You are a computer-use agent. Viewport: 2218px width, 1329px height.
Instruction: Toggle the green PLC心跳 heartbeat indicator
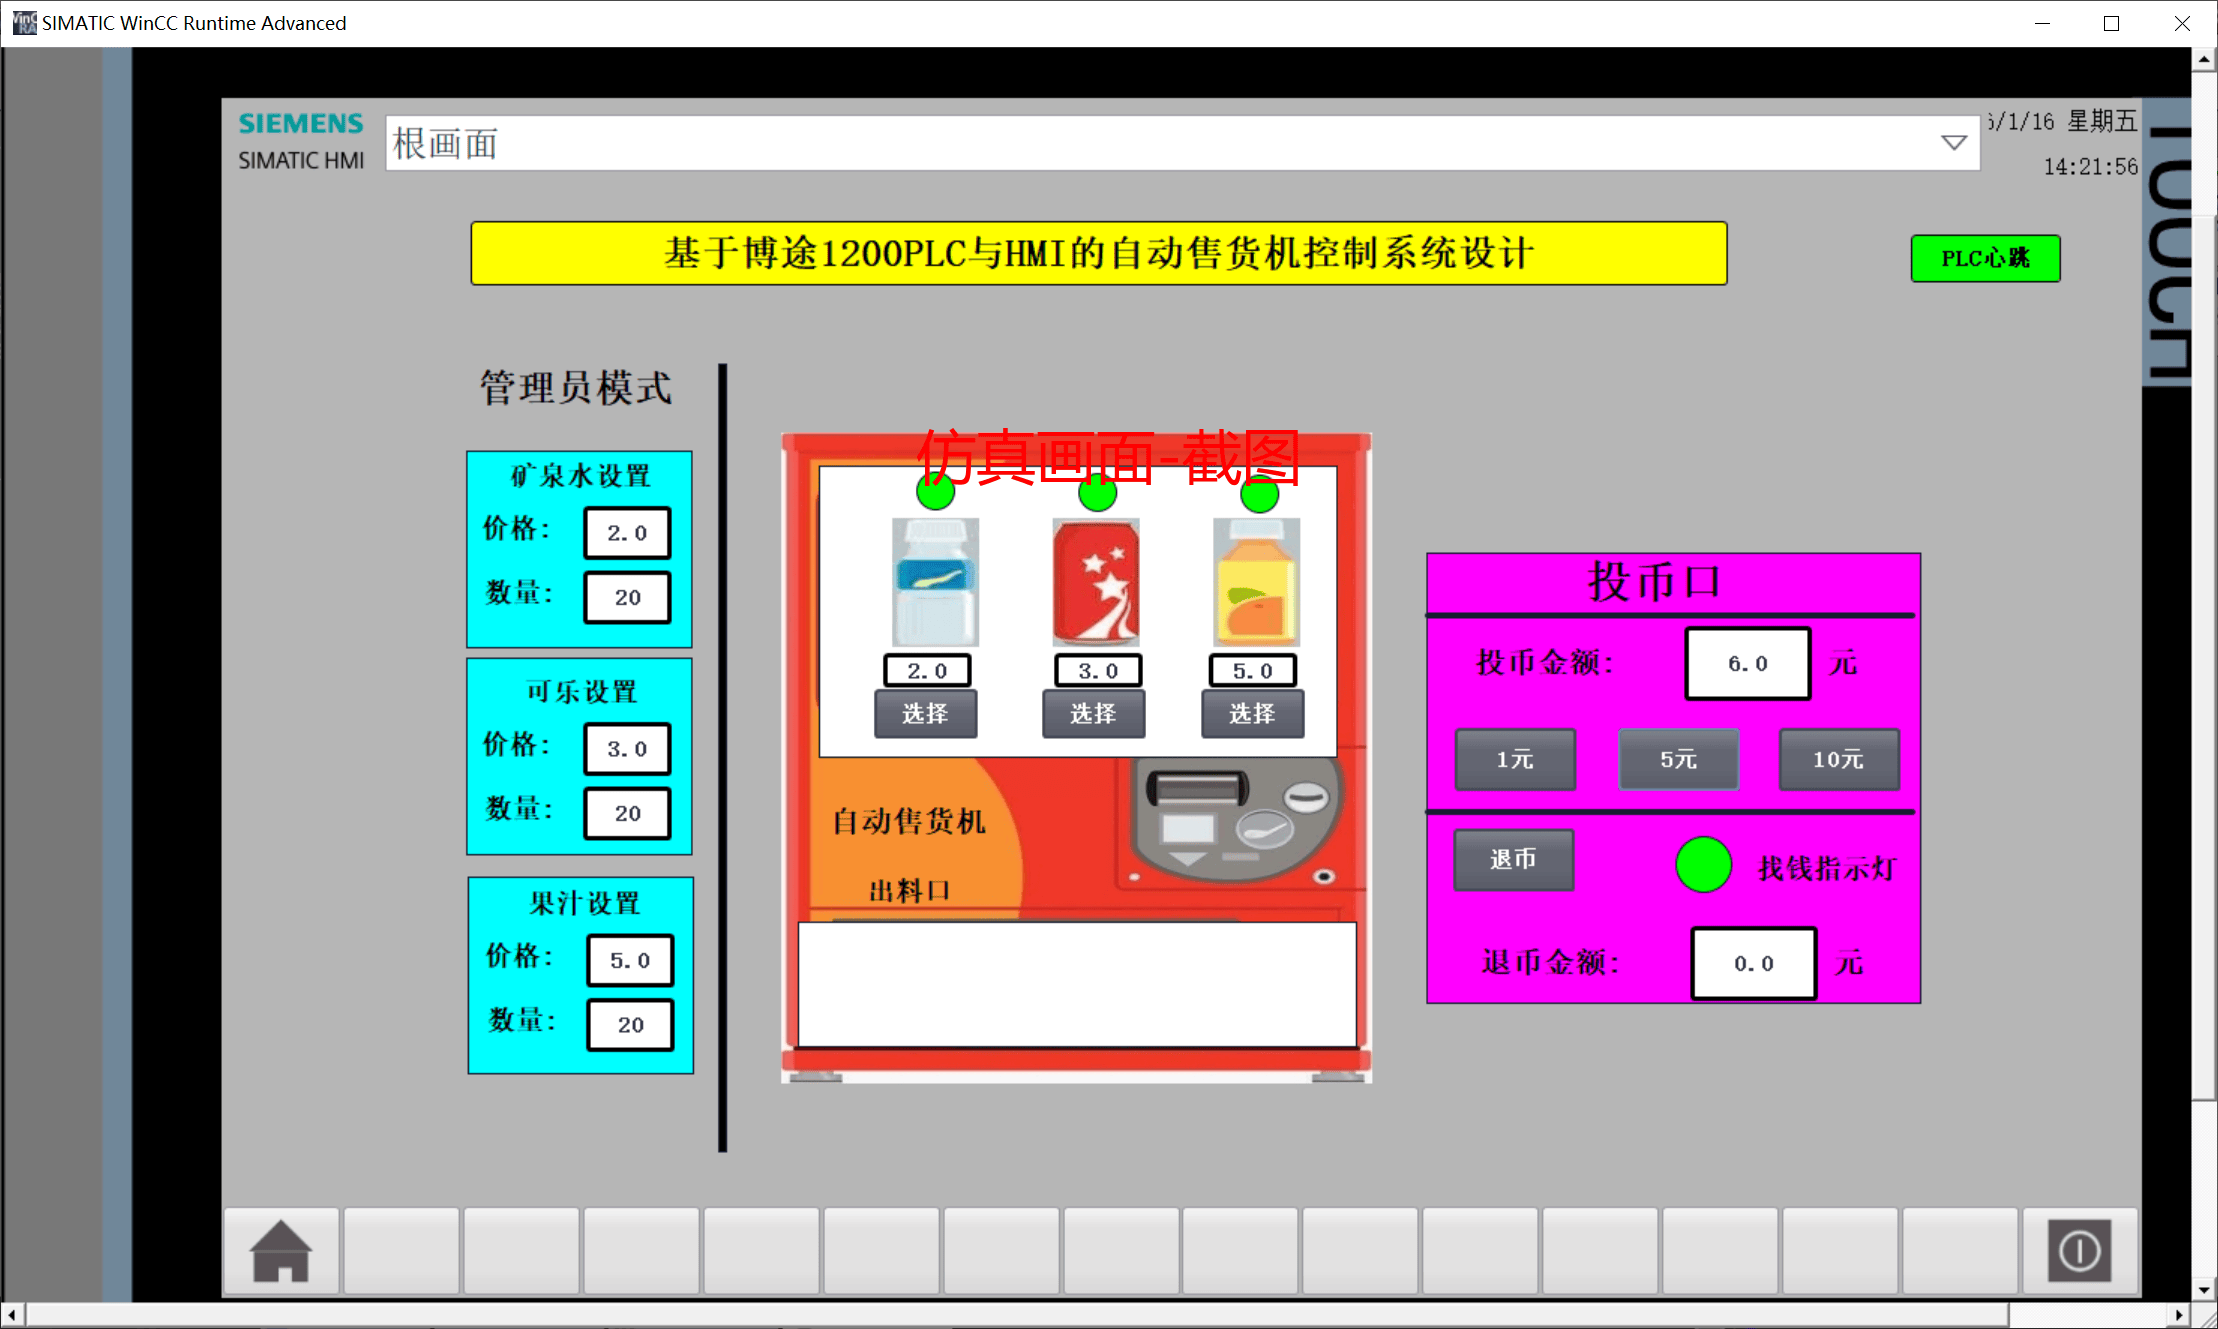(x=1985, y=258)
